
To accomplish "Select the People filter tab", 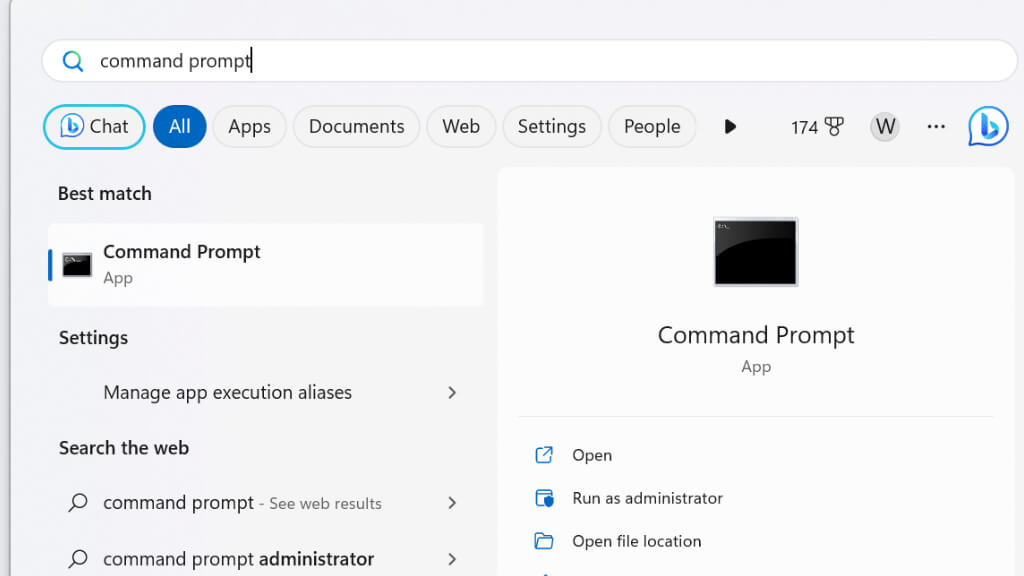I will 652,127.
